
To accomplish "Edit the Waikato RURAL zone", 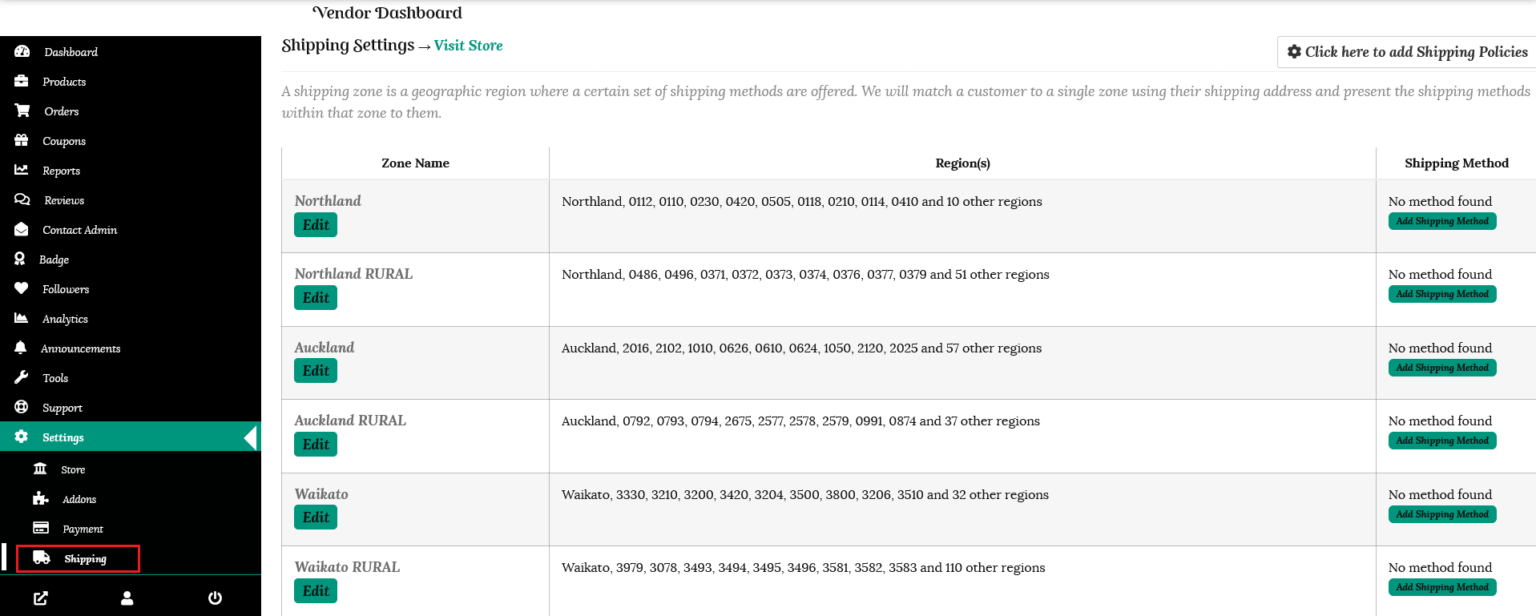I will coord(315,590).
